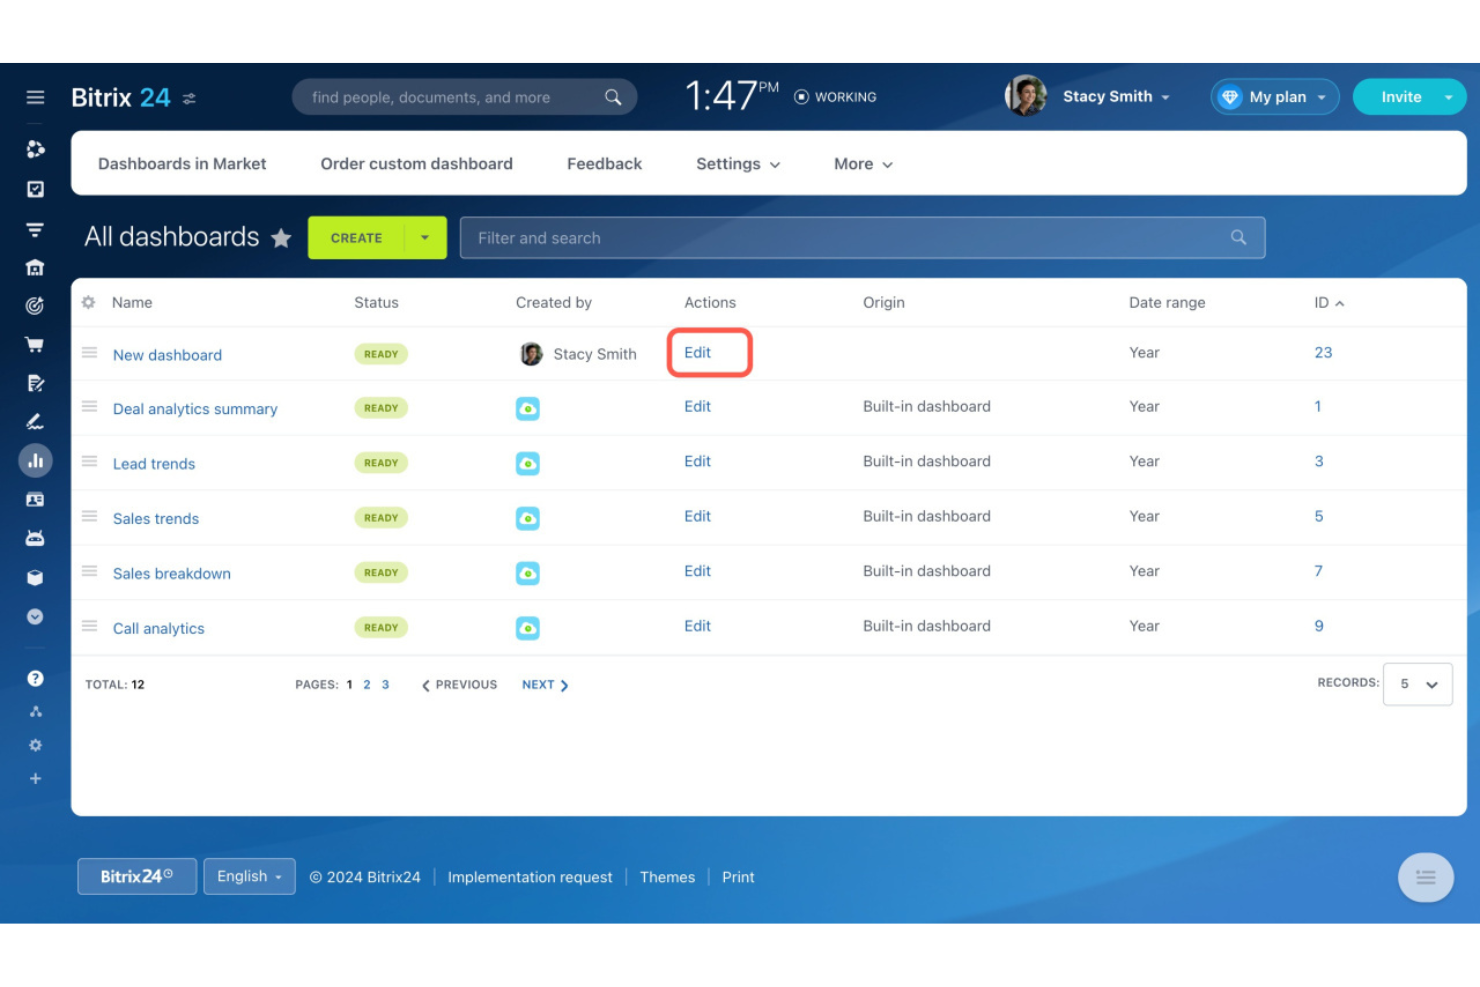Open the Market box icon in sidebar

(35, 577)
